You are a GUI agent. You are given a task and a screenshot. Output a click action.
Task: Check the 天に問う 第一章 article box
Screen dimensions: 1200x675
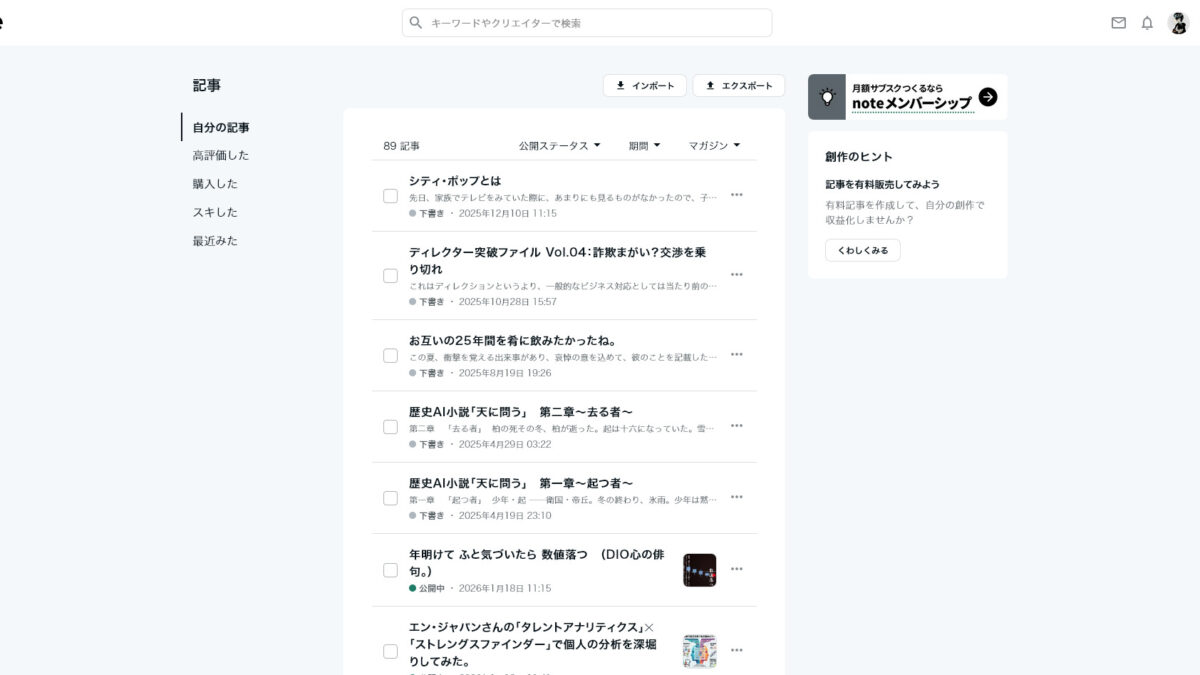[390, 498]
